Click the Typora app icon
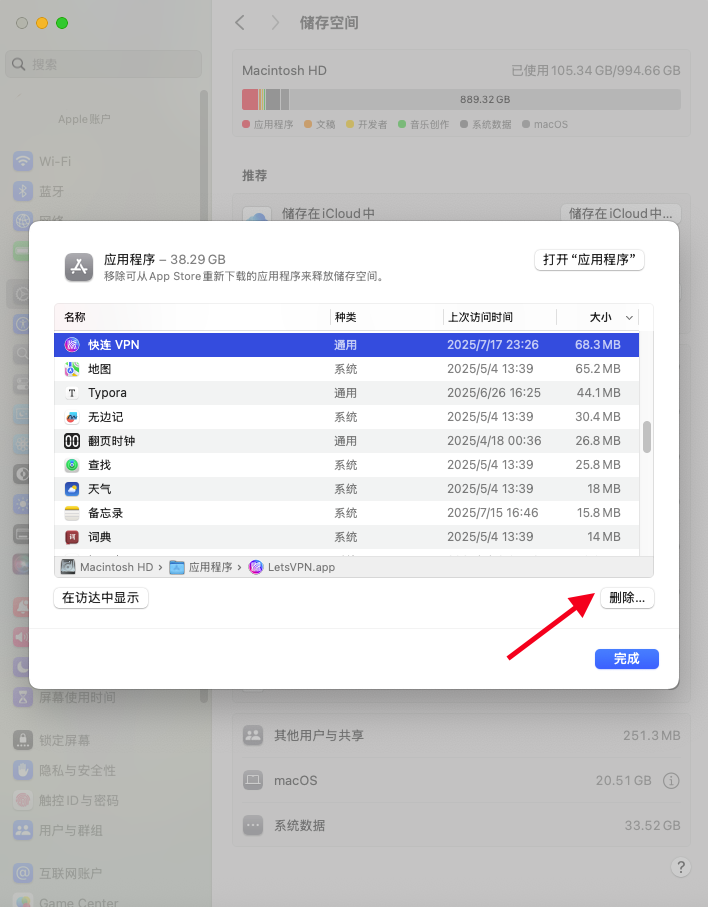The height and width of the screenshot is (907, 708). click(x=72, y=393)
